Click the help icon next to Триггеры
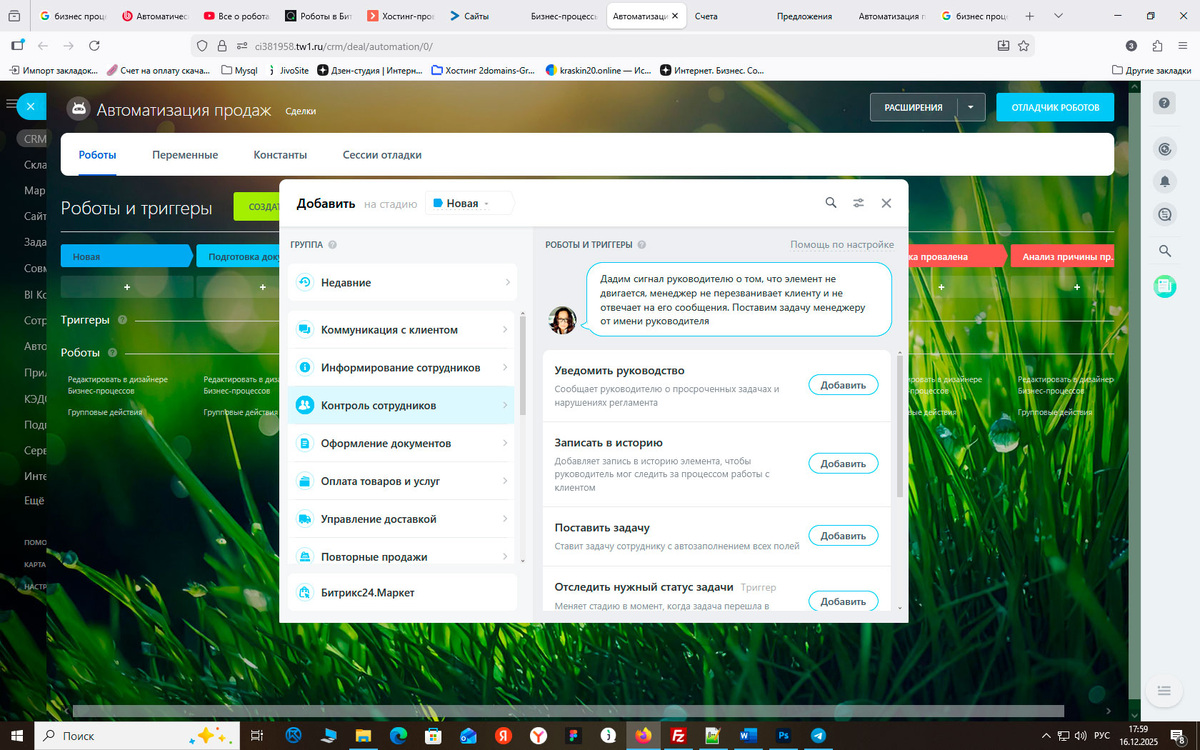Viewport: 1200px width, 750px height. pos(122,320)
